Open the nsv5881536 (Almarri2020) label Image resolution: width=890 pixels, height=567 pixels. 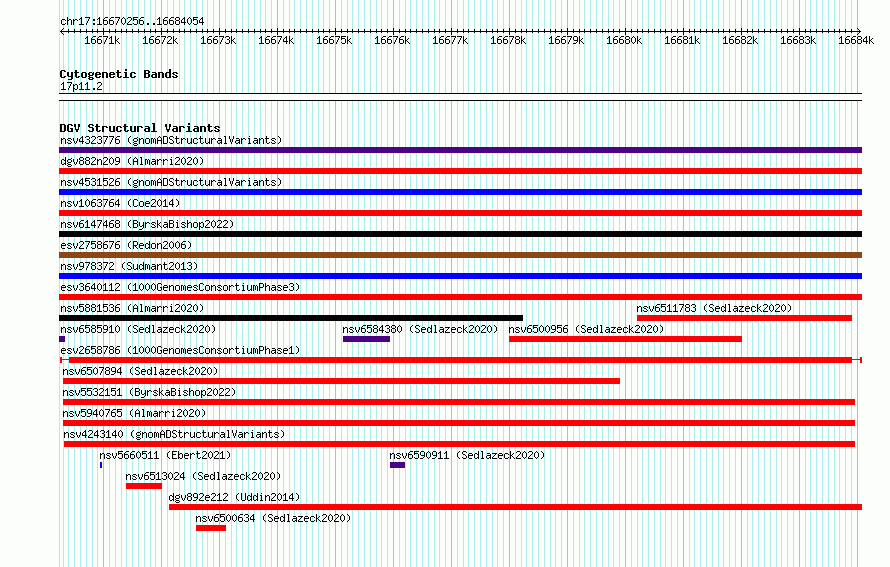click(132, 308)
